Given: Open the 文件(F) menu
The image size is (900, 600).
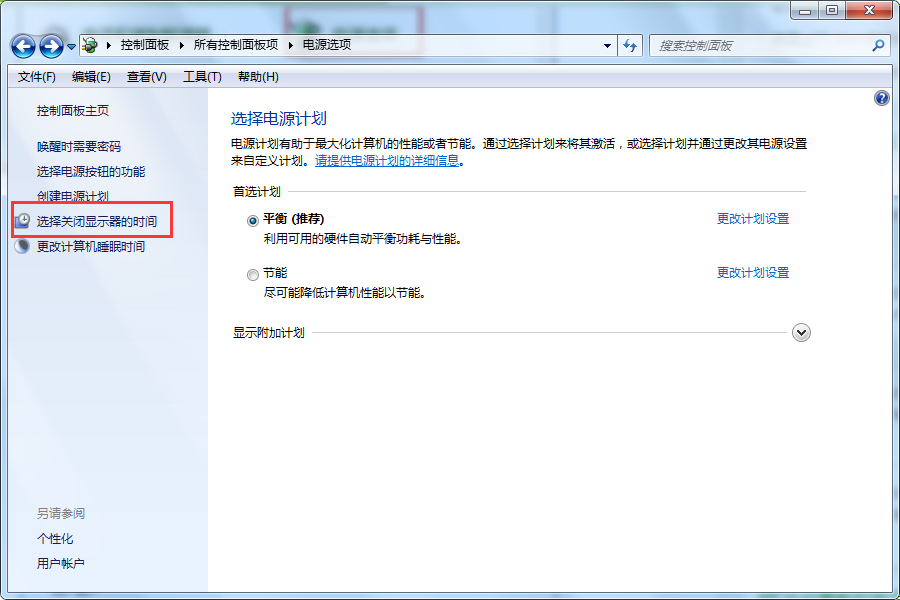Looking at the screenshot, I should click(37, 77).
